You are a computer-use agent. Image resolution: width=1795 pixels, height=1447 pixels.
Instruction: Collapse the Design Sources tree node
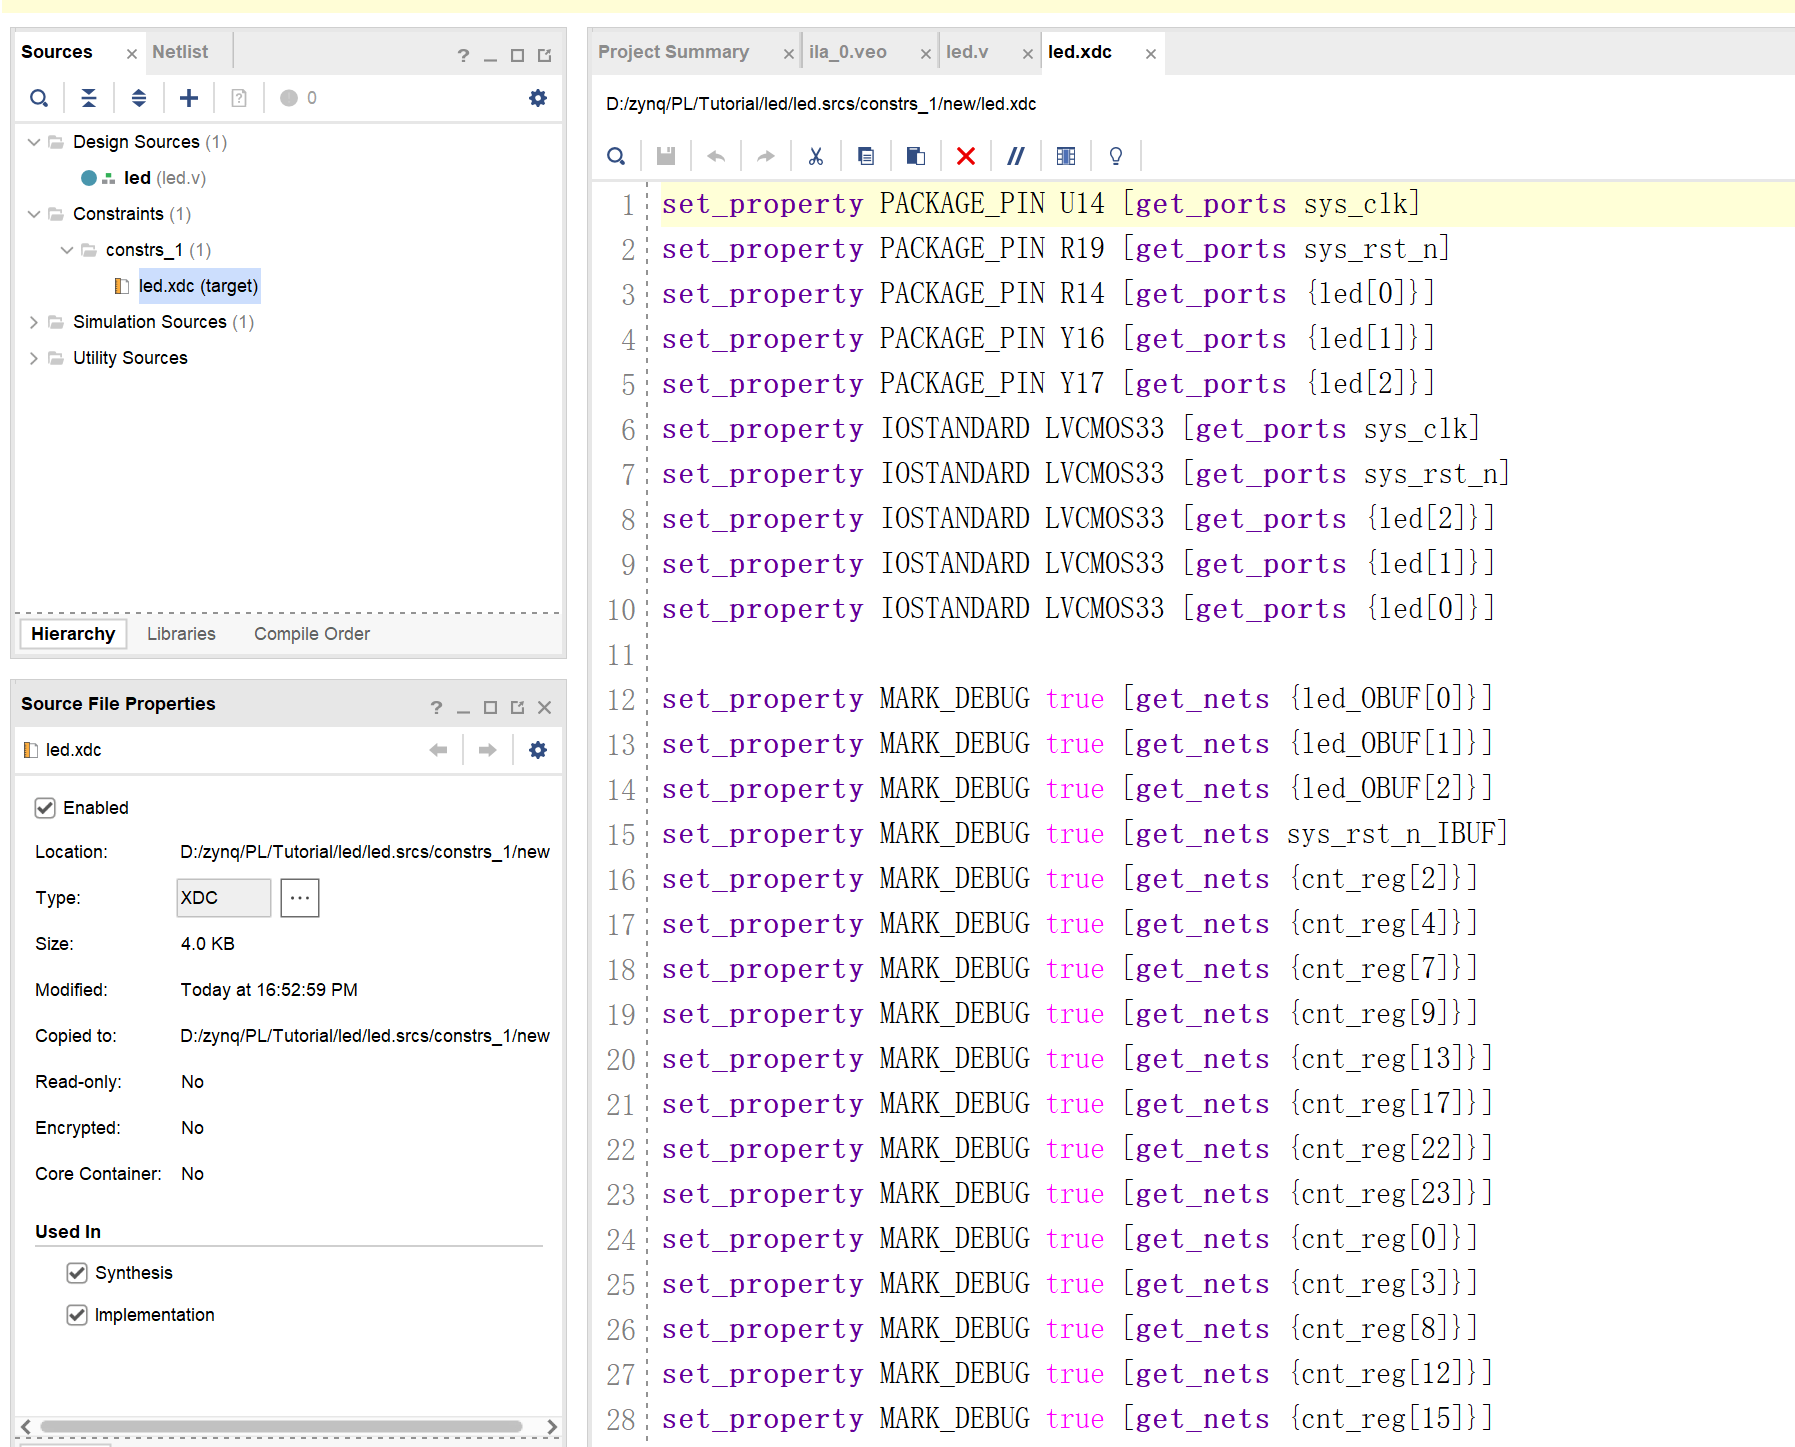[33, 141]
